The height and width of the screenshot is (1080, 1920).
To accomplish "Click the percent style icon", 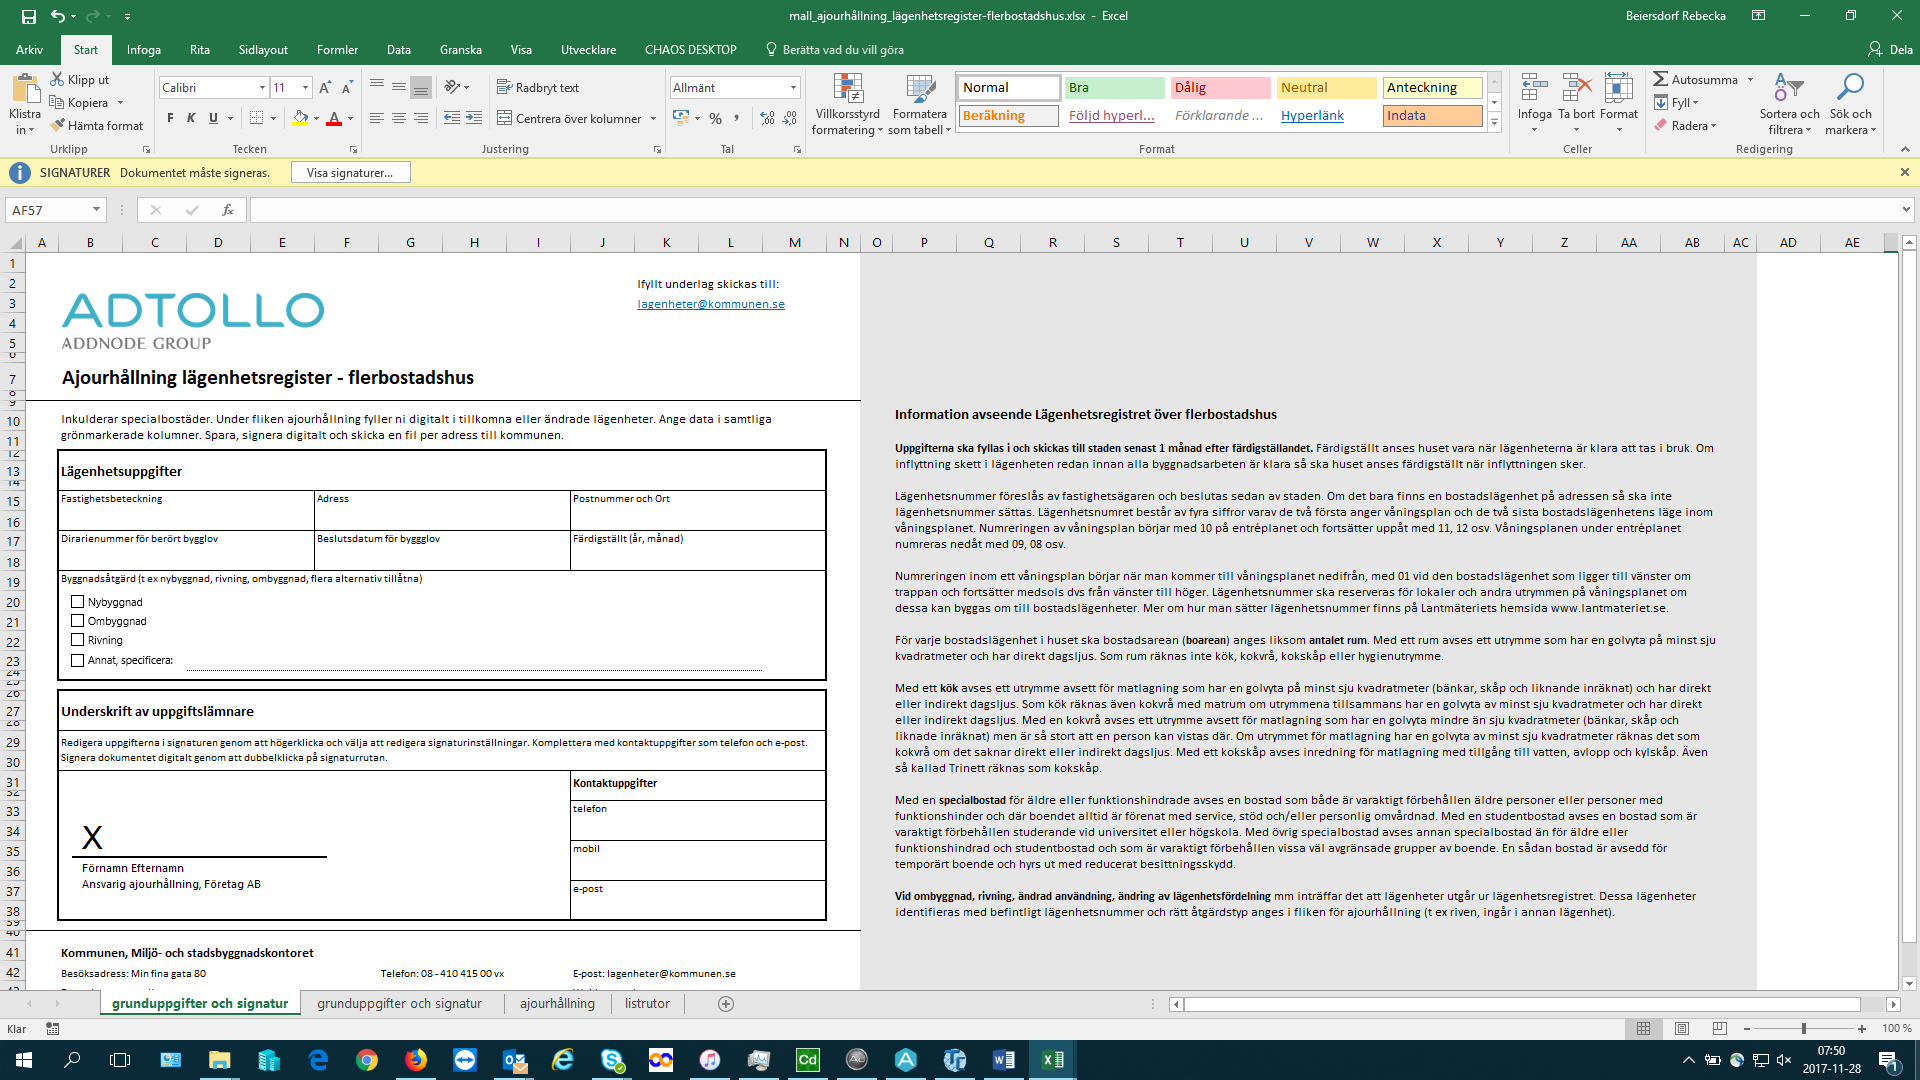I will [x=715, y=118].
